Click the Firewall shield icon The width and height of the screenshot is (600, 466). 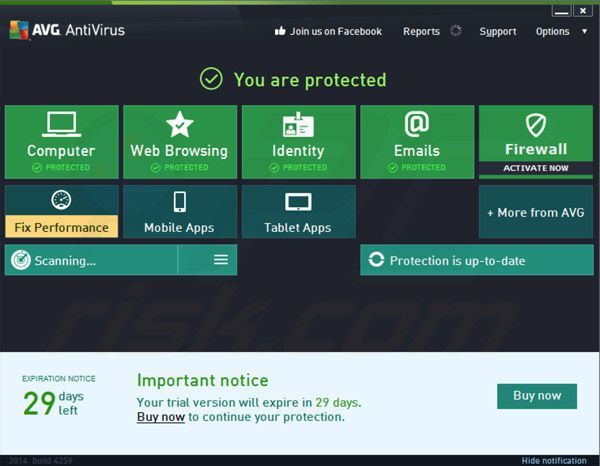click(x=536, y=125)
